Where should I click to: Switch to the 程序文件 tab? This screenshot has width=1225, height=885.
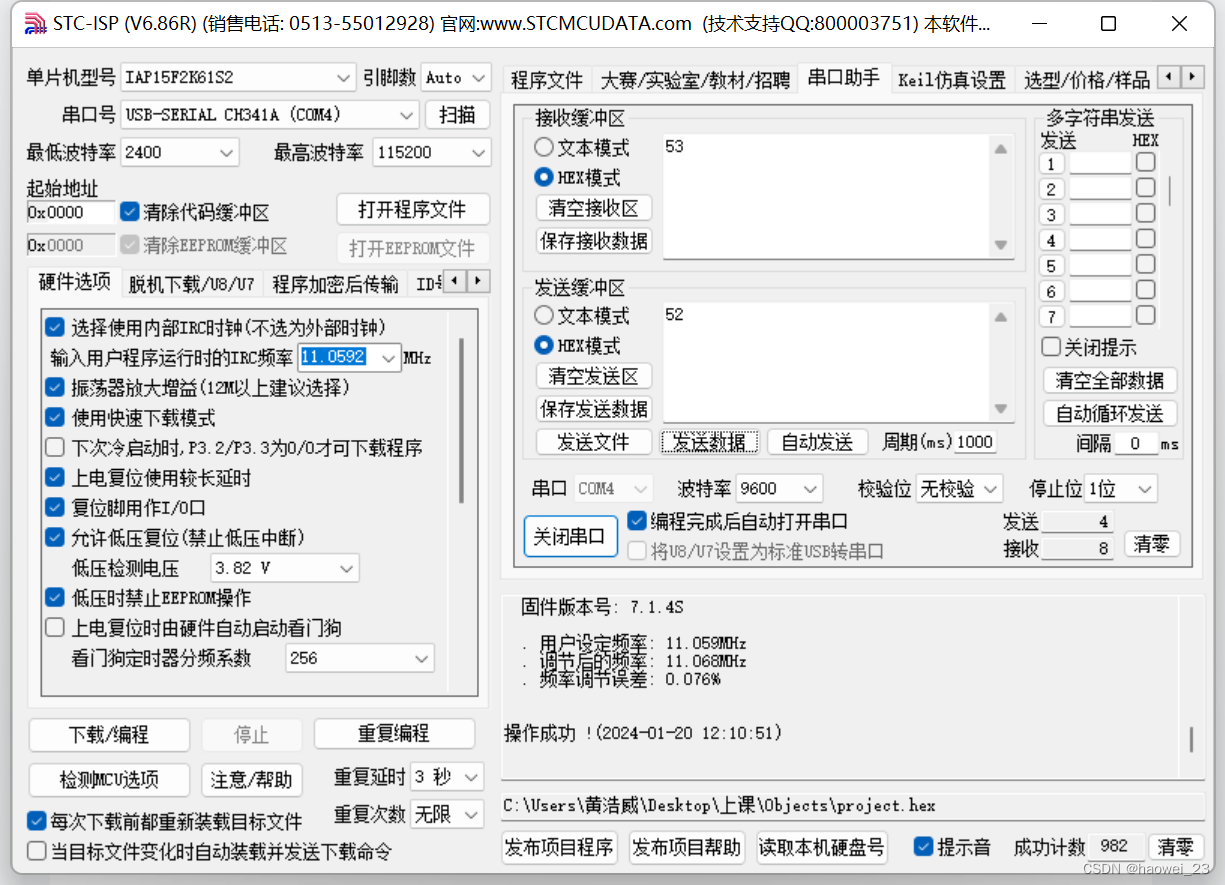point(547,80)
